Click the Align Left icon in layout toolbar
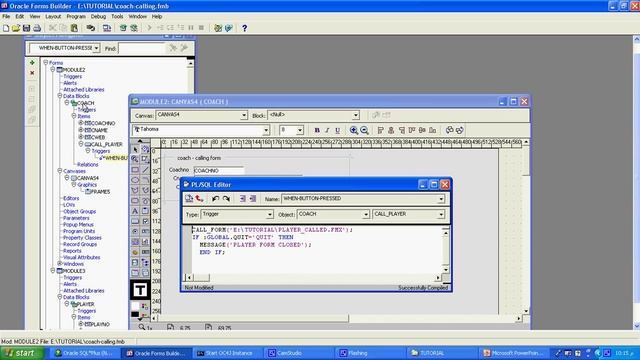640x360 pixels. point(380,130)
